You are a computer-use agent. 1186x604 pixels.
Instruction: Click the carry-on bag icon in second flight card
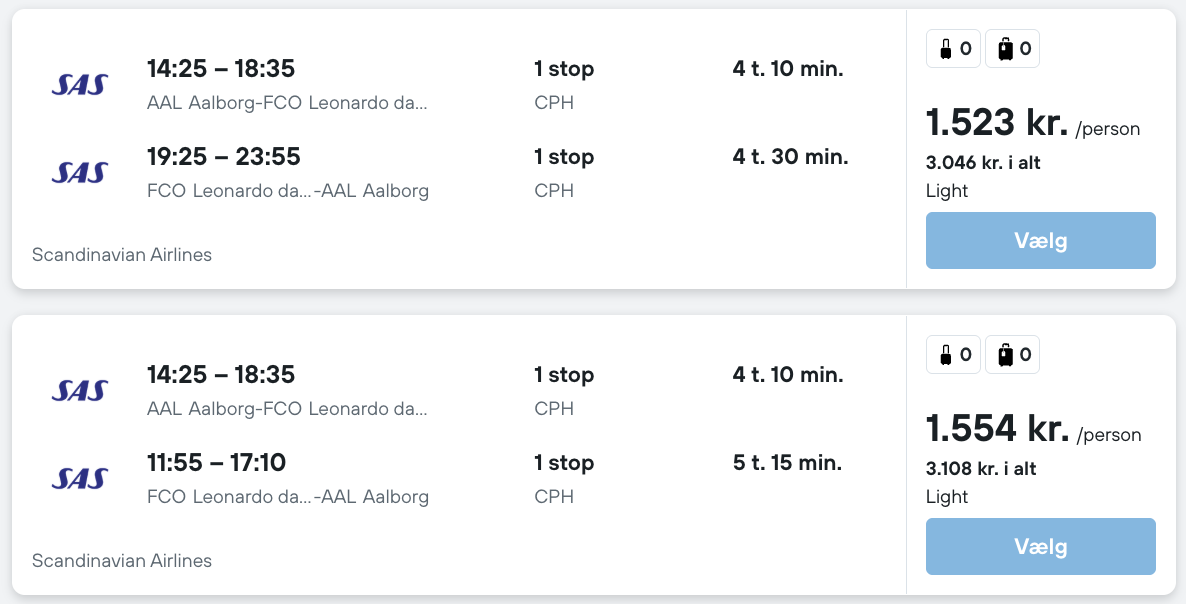pos(945,354)
